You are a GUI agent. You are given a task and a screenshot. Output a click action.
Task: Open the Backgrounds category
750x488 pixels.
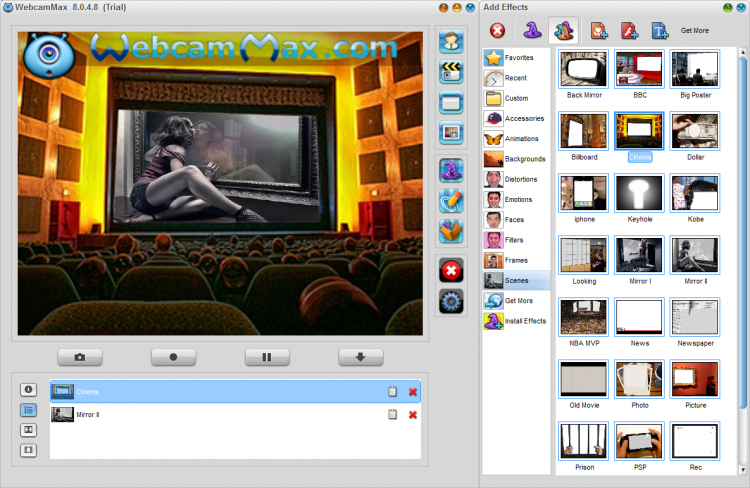[x=516, y=159]
